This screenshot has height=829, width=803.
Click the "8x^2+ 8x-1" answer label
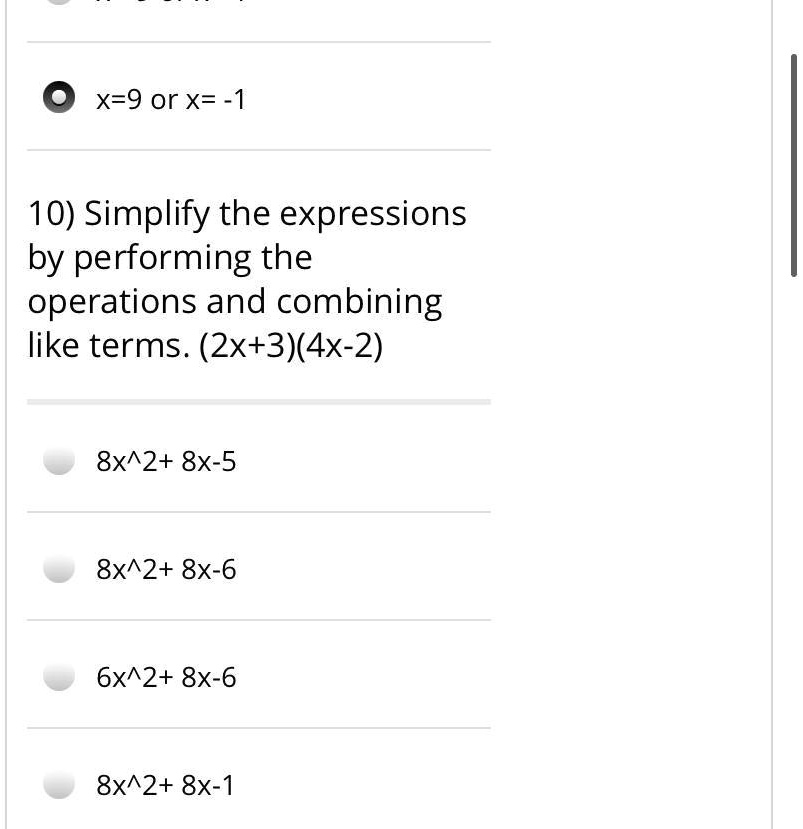pos(165,786)
